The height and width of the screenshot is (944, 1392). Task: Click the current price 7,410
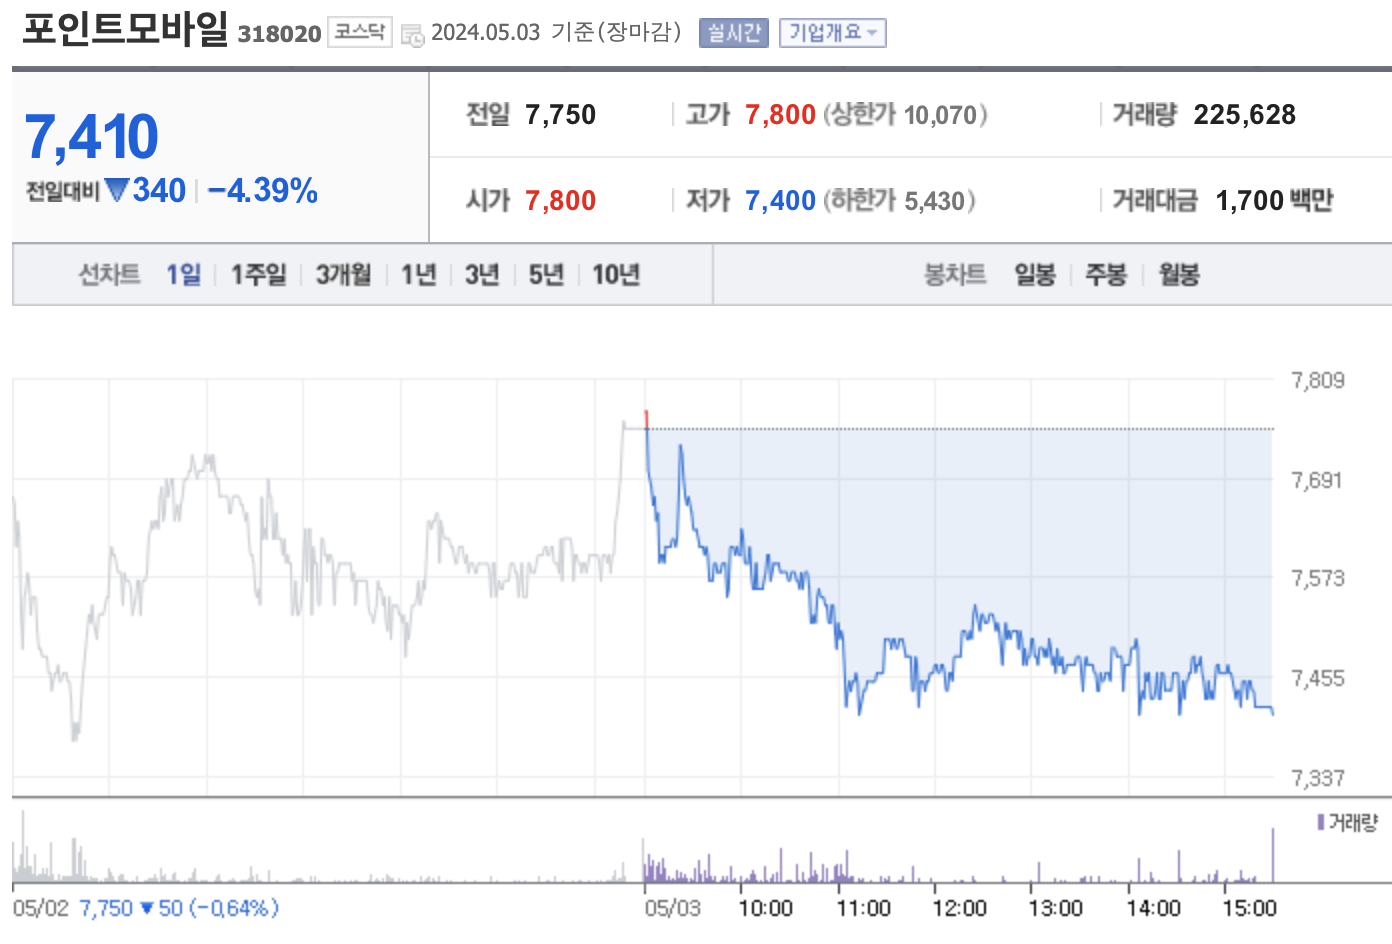click(x=91, y=137)
